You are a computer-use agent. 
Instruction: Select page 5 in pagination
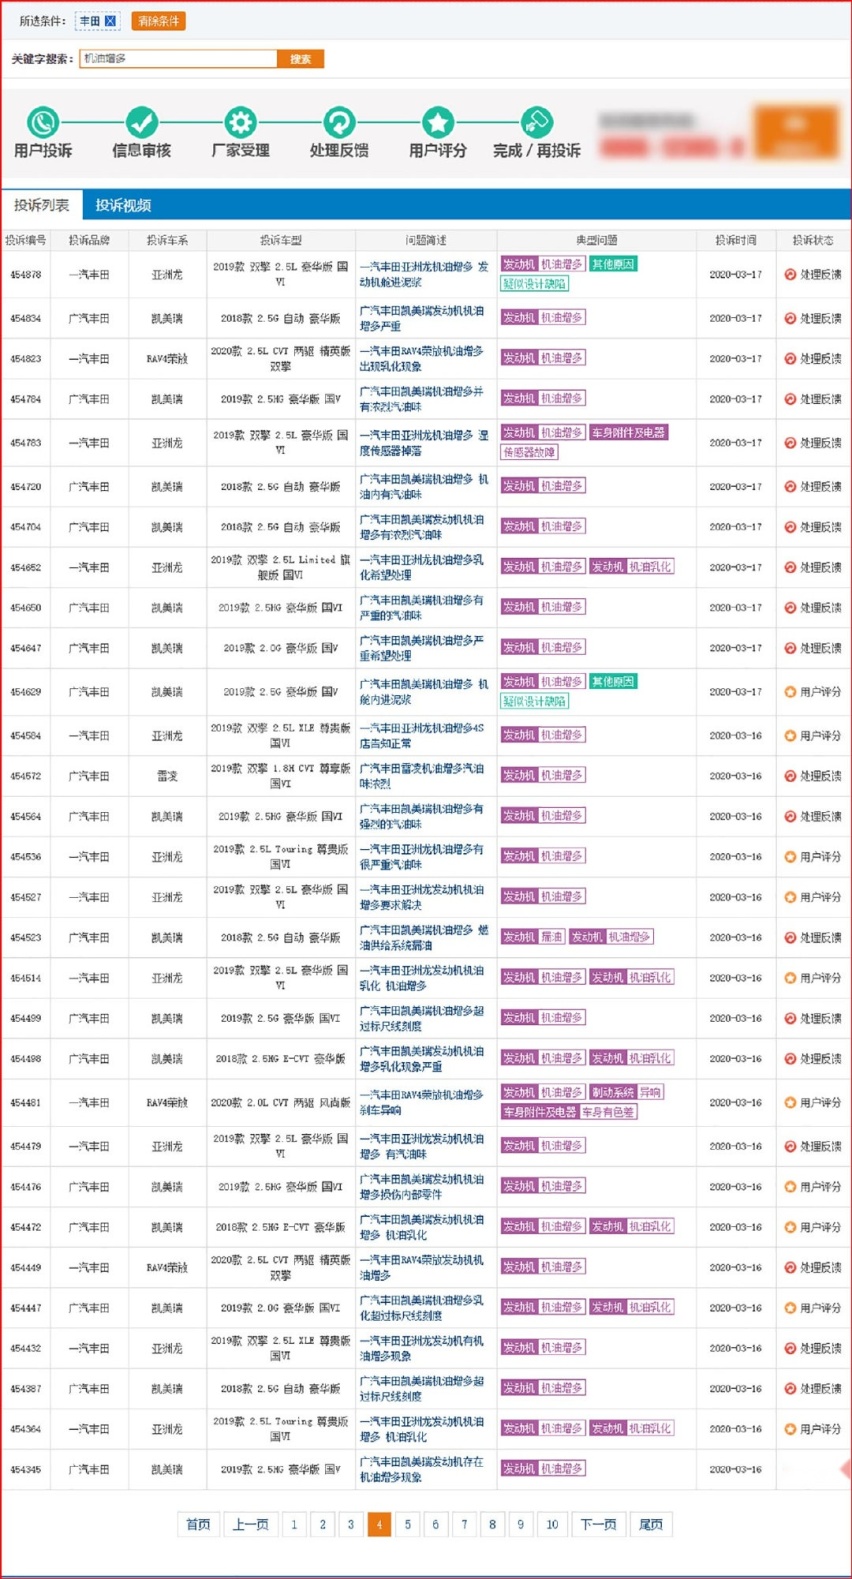pos(407,1525)
